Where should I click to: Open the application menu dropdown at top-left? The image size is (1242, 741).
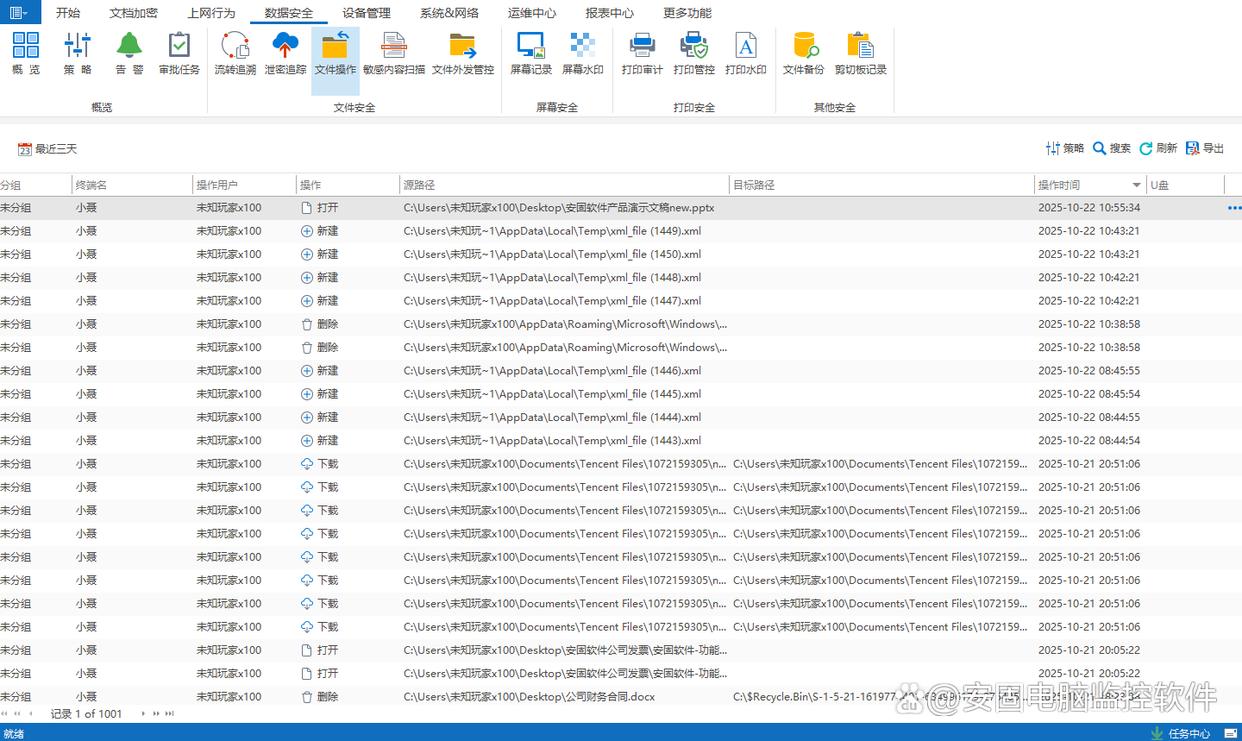pyautogui.click(x=20, y=13)
